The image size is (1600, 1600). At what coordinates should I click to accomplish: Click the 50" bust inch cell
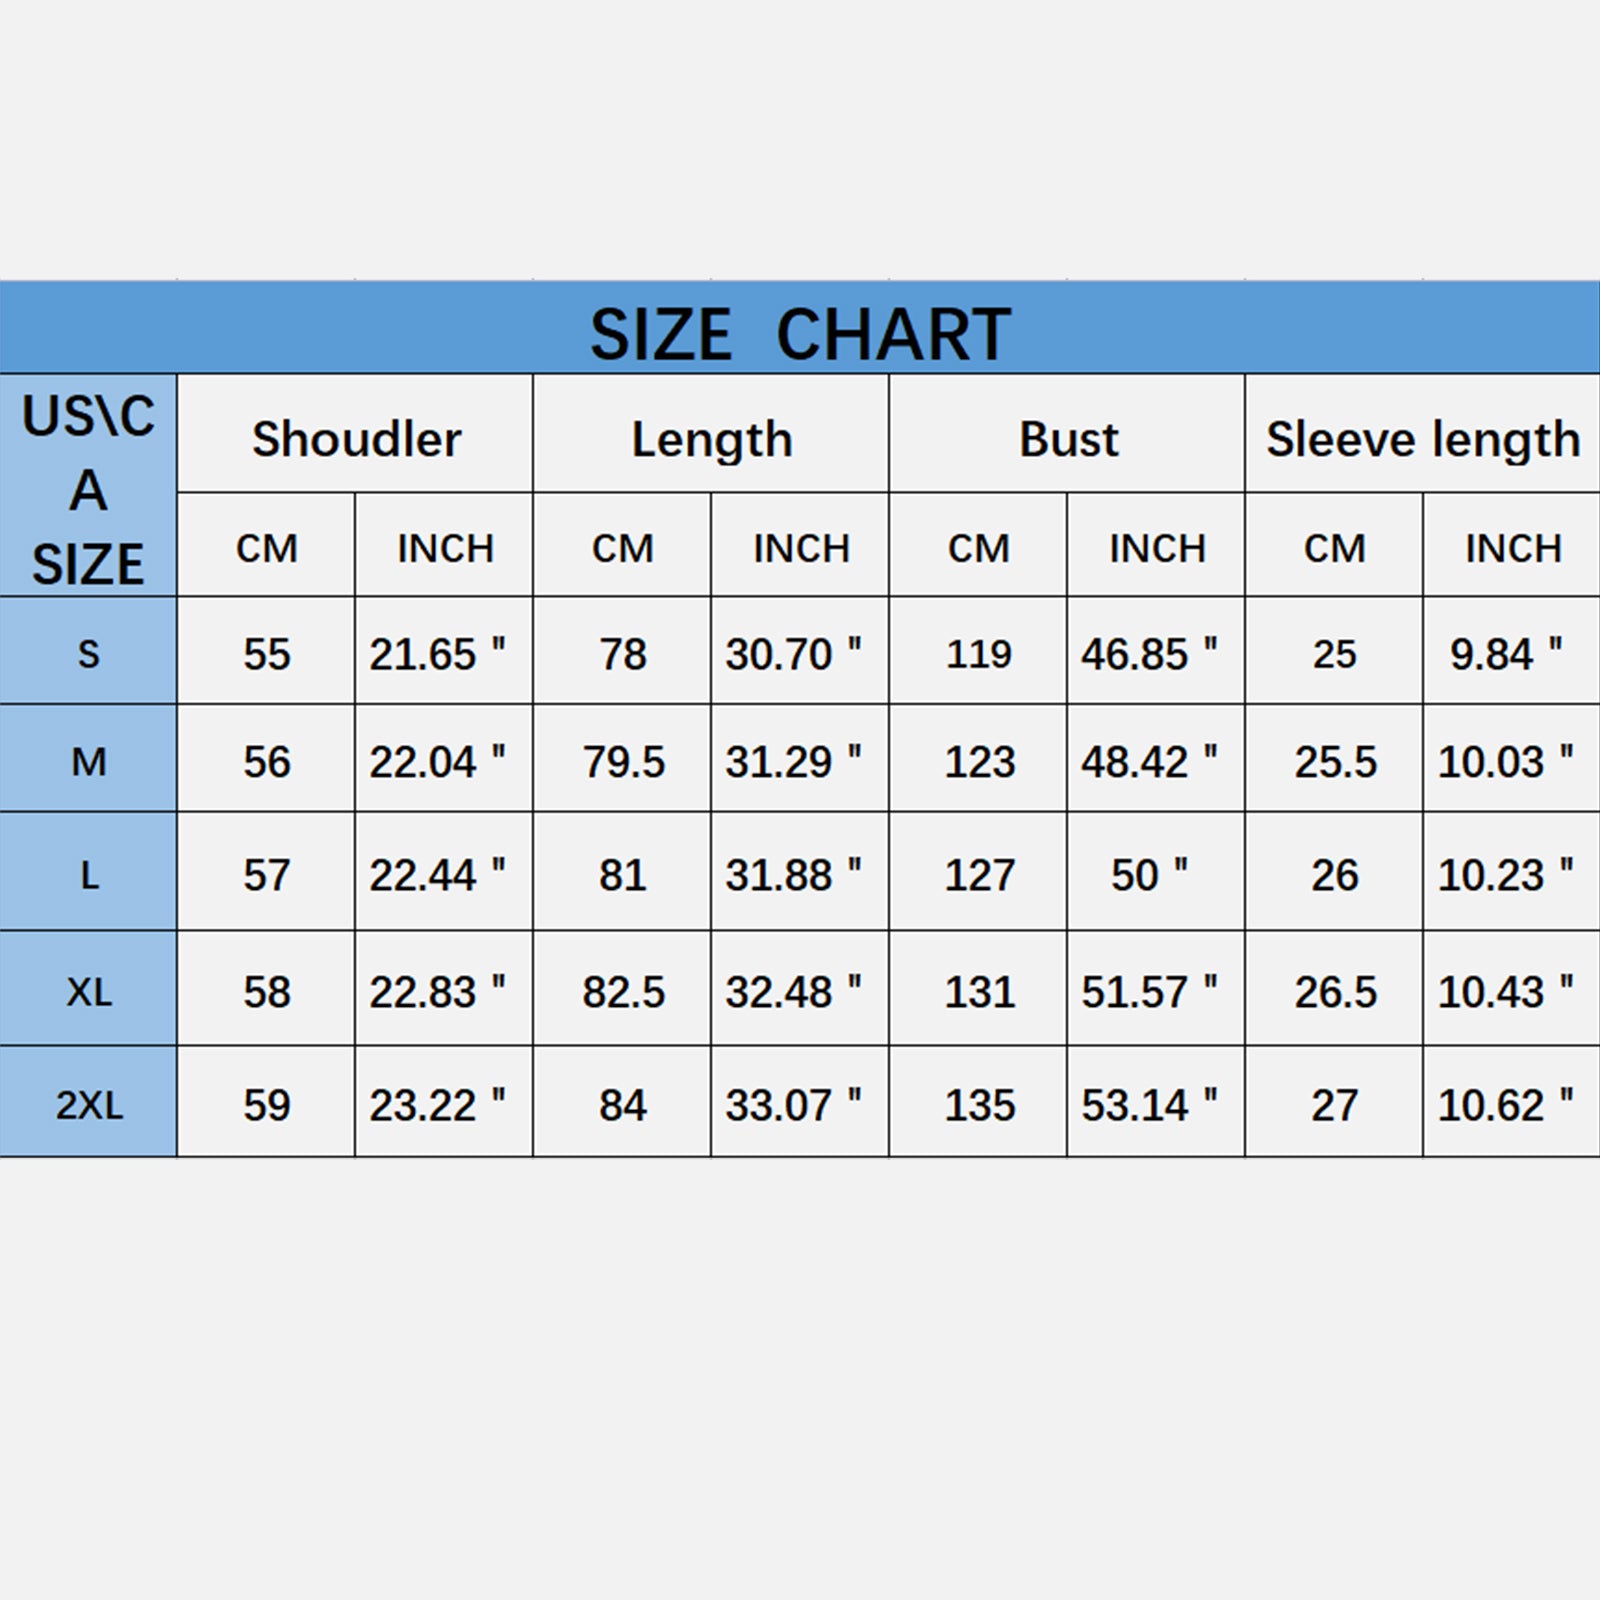click(1149, 875)
